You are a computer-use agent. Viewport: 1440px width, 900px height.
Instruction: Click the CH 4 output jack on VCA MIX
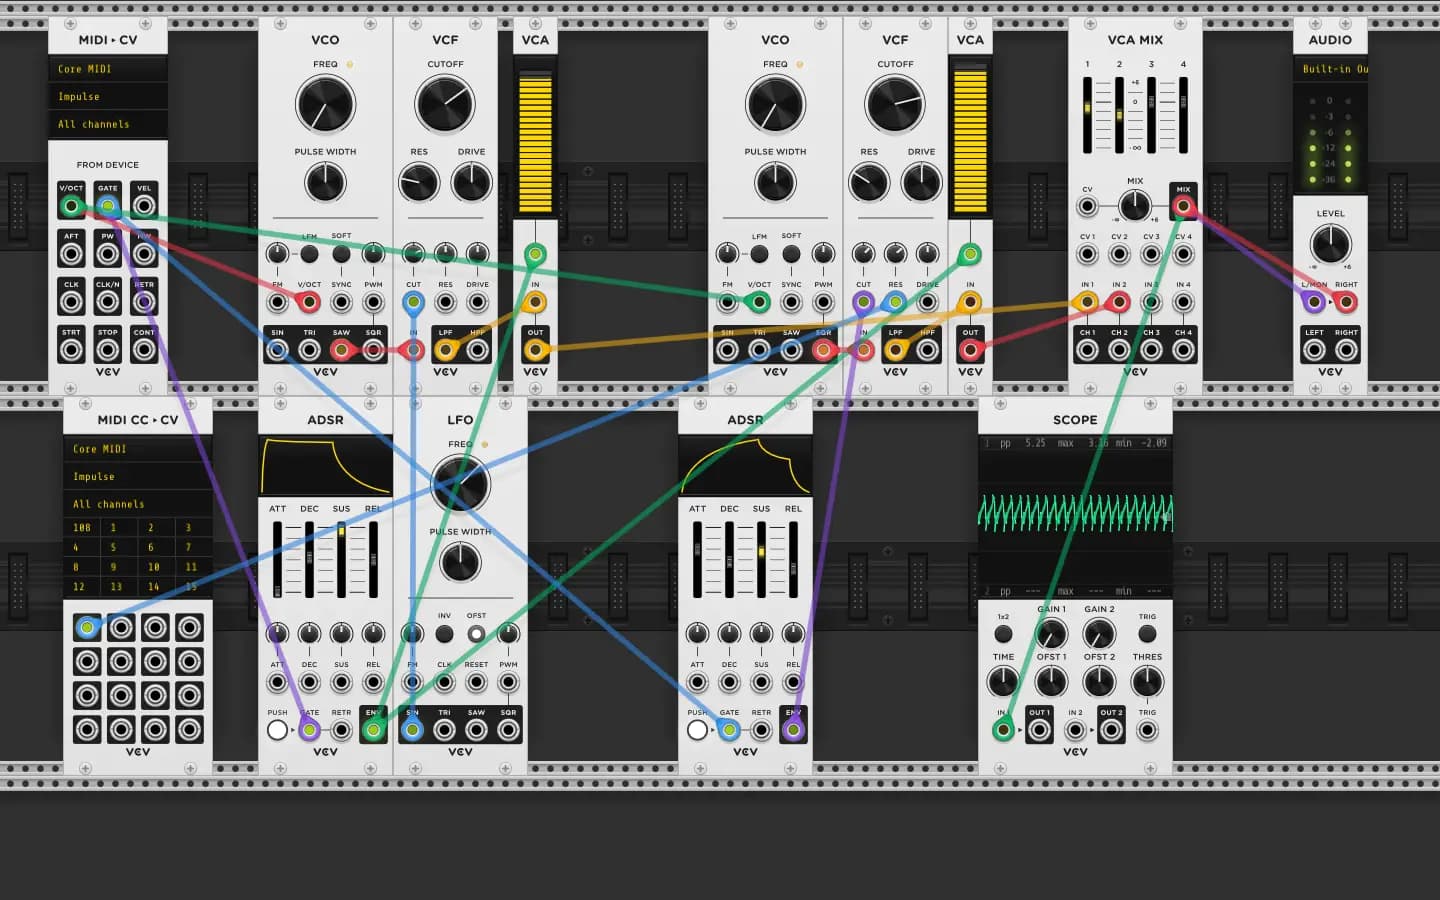(1183, 350)
